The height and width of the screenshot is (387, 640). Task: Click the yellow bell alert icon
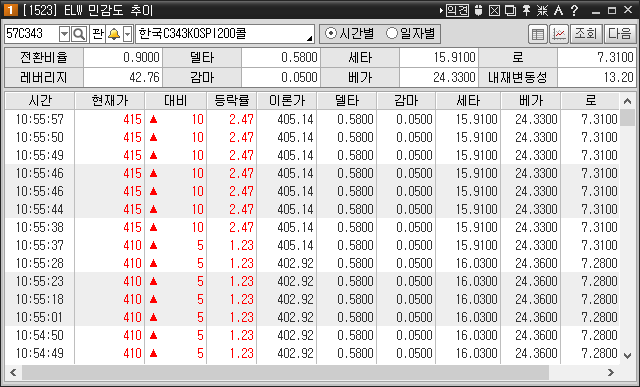113,34
